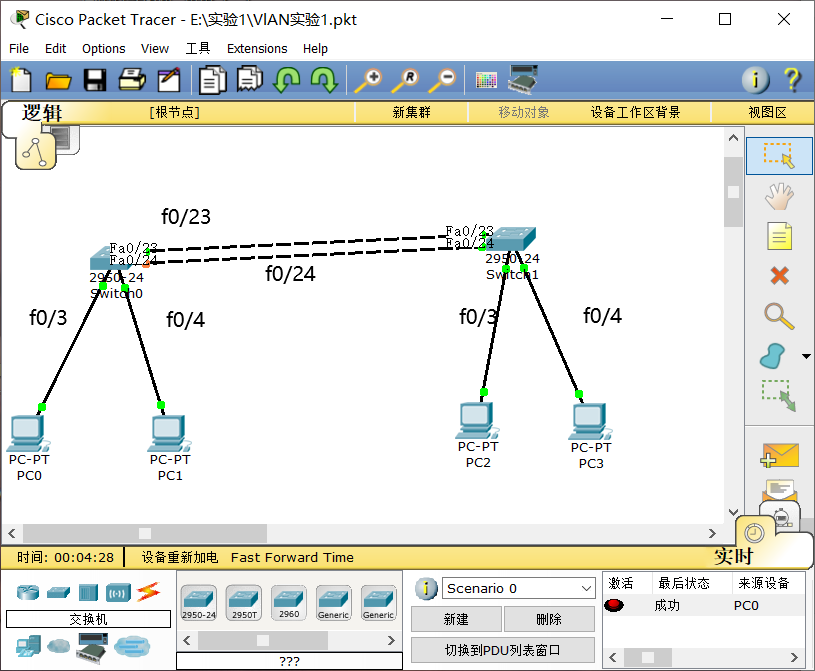Choose the Connections lightning bolt category
This screenshot has width=815, height=671.
click(148, 592)
